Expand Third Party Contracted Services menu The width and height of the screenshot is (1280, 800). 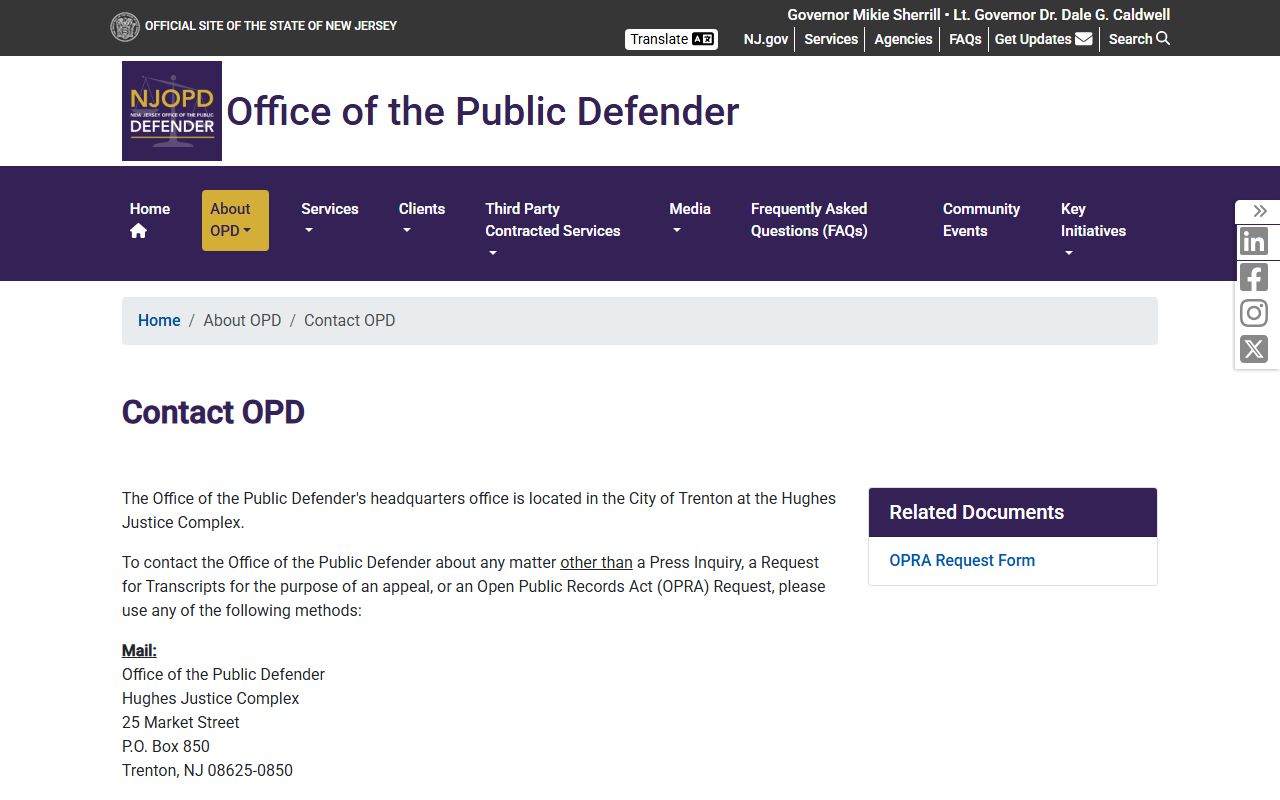[x=553, y=231]
